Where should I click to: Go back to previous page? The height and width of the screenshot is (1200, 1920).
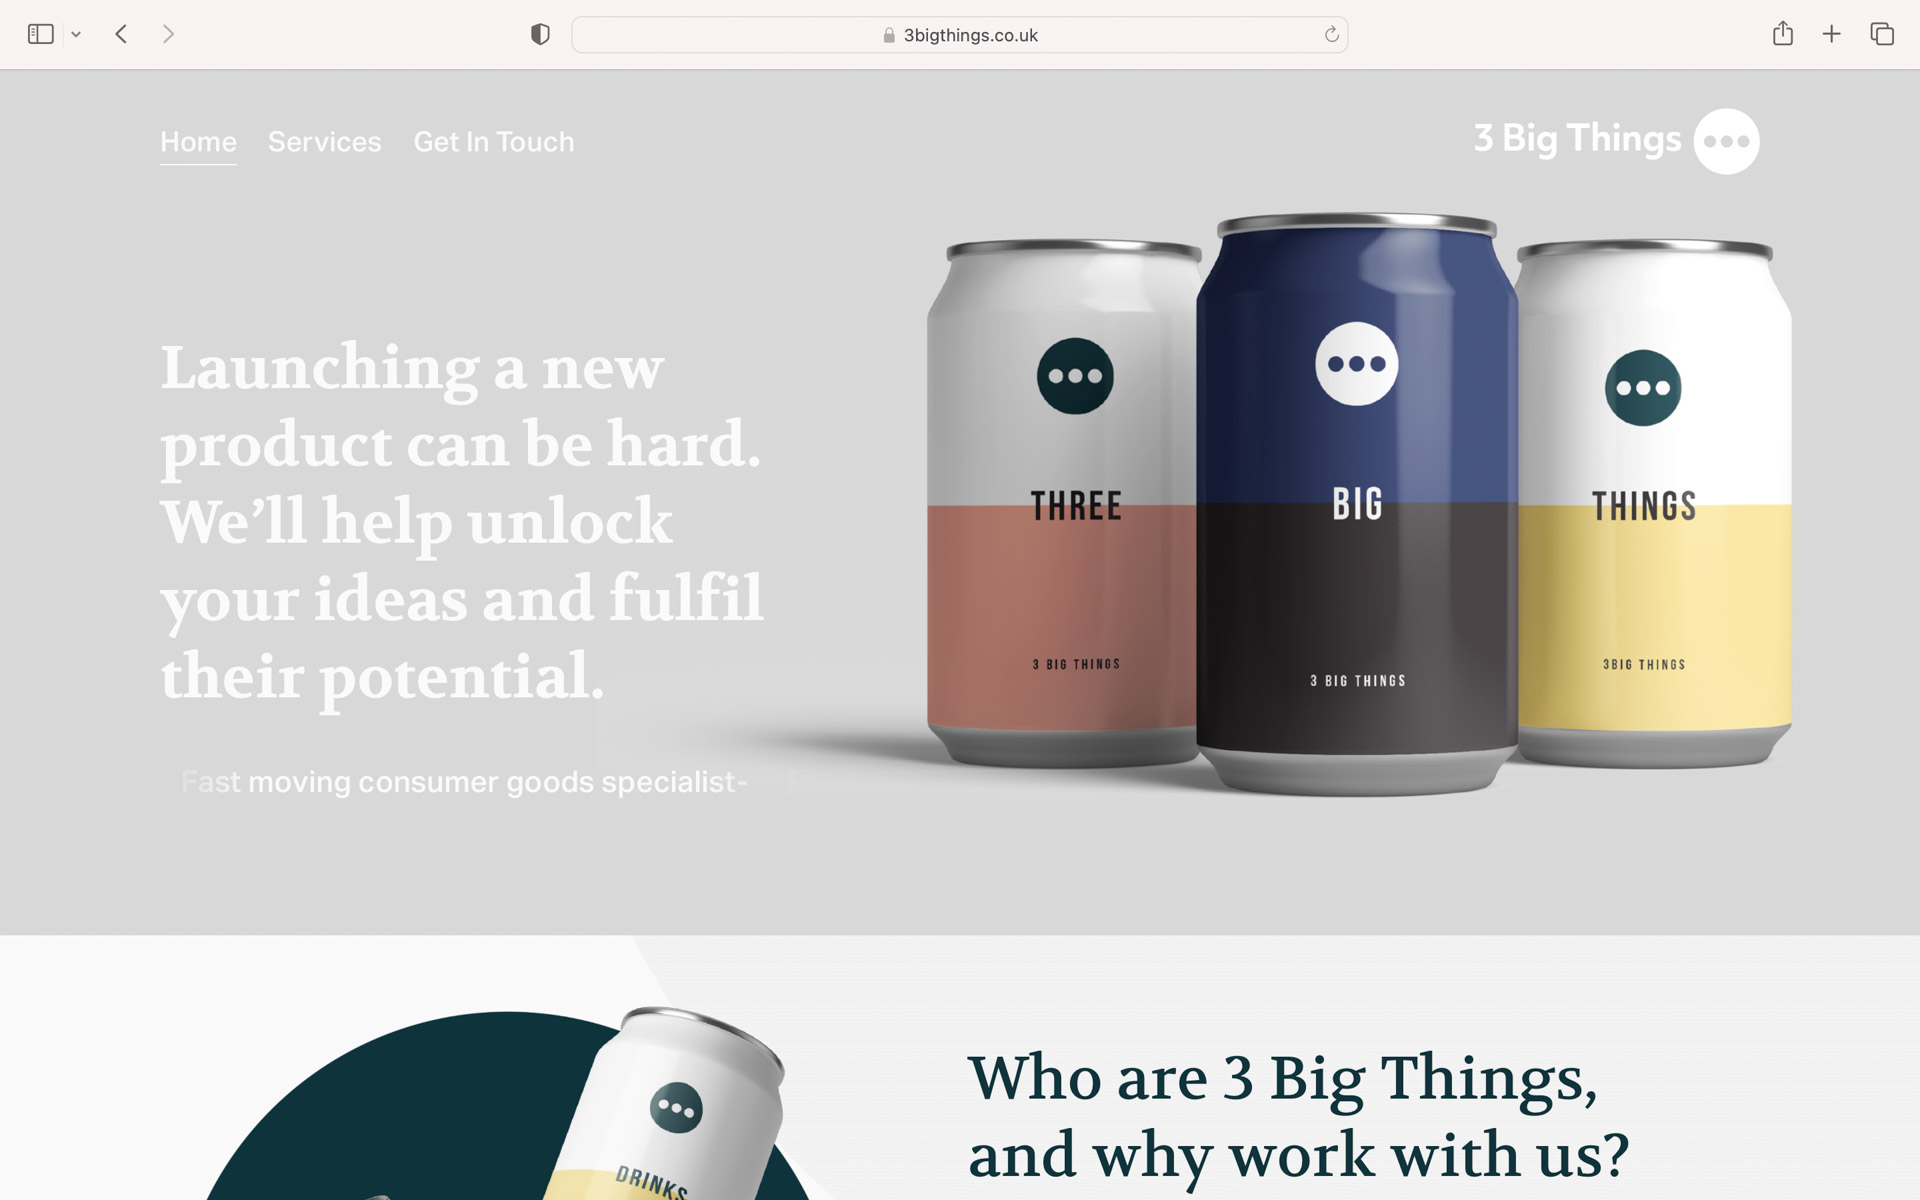[x=121, y=34]
